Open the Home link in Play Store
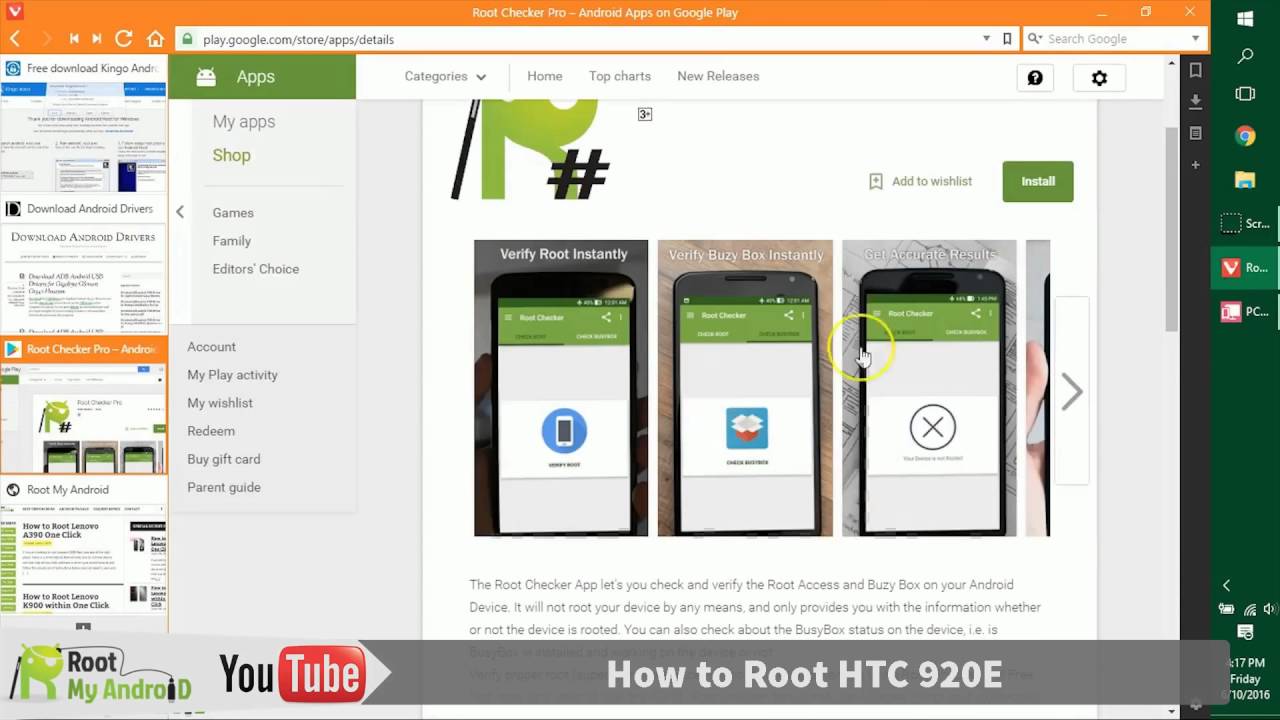 [x=545, y=76]
